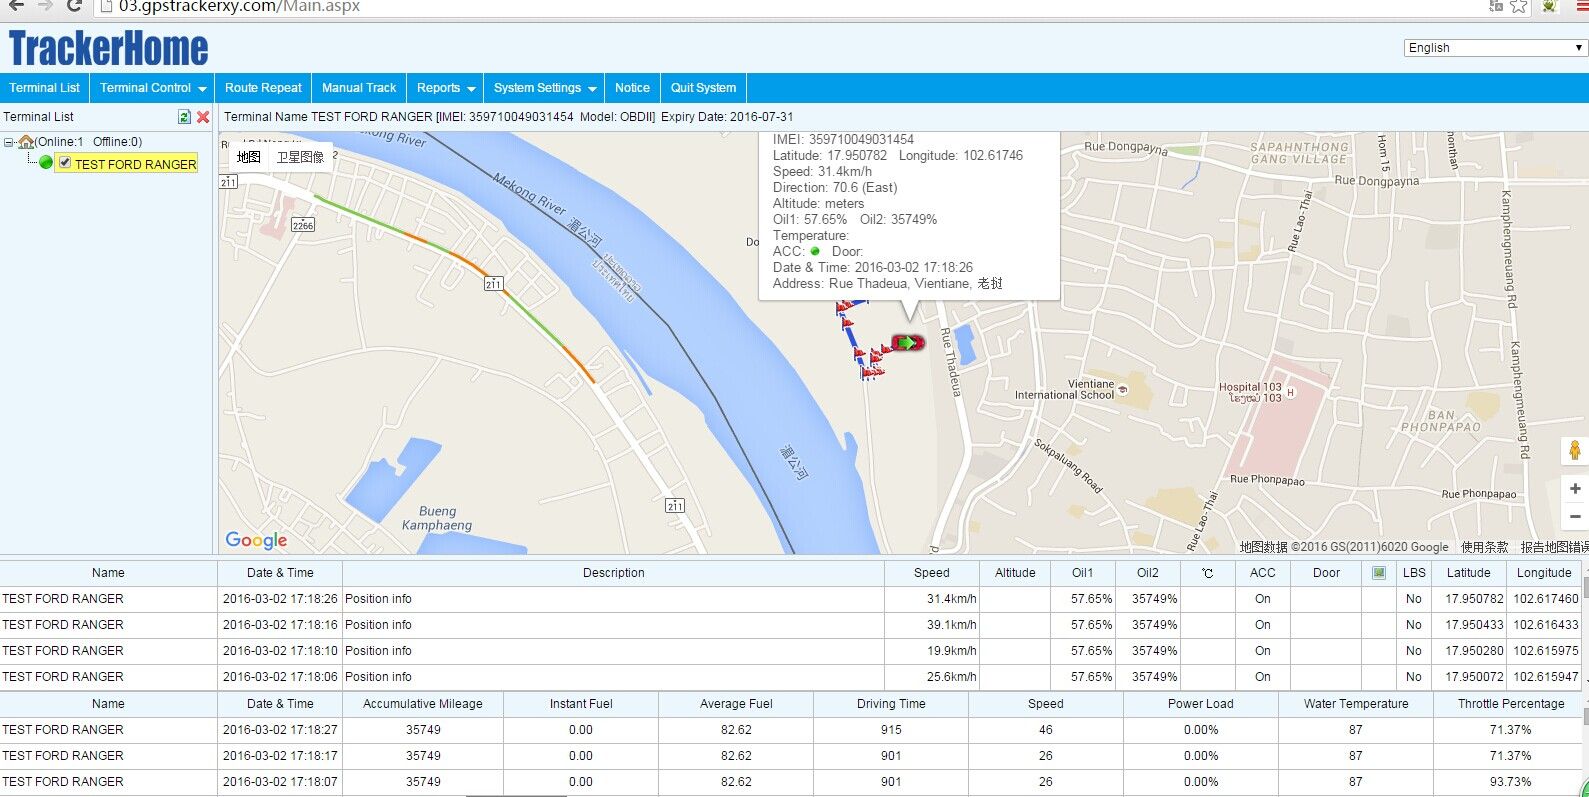Image resolution: width=1589 pixels, height=797 pixels.
Task: Click the Date & Time header in position table
Action: (x=280, y=573)
